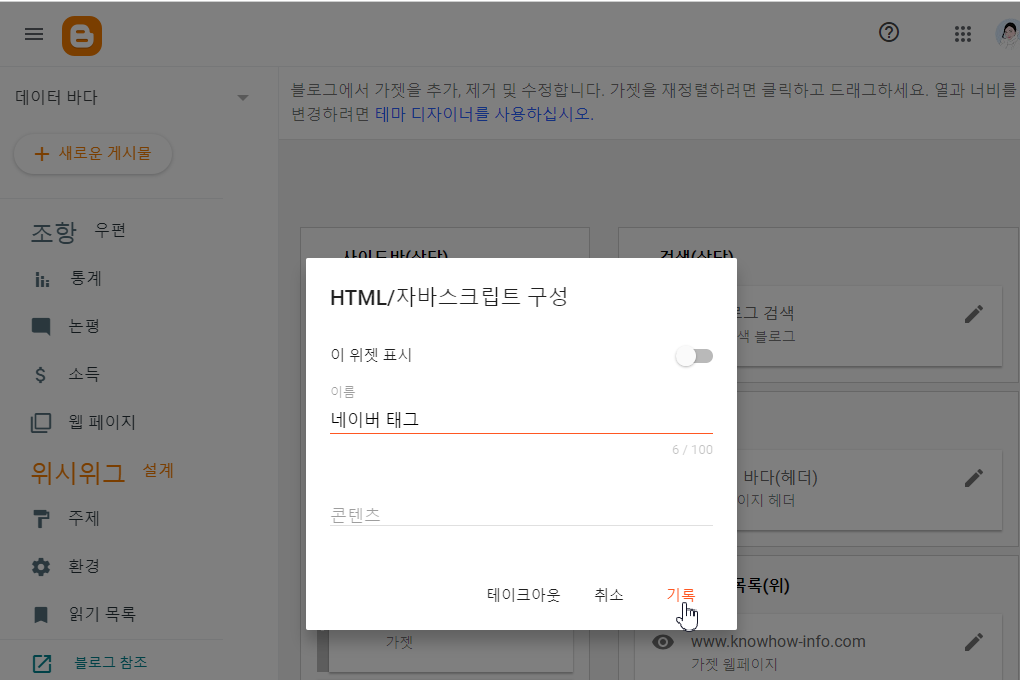Screen dimensions: 1020x680
Task: Open the help question mark menu
Action: click(888, 32)
